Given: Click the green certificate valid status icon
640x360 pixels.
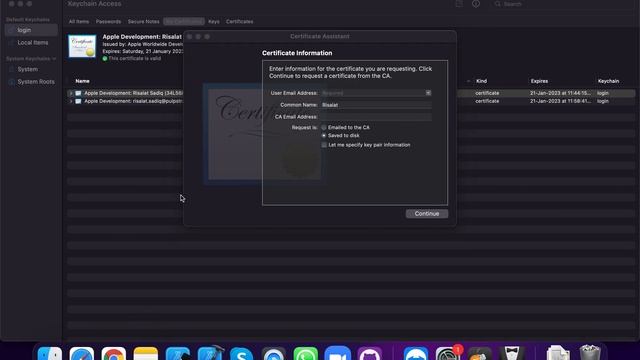Looking at the screenshot, I should pyautogui.click(x=105, y=58).
